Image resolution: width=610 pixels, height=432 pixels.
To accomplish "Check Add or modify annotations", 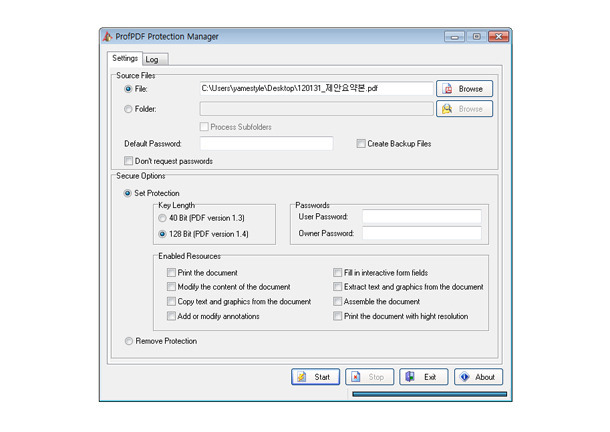I will (171, 316).
